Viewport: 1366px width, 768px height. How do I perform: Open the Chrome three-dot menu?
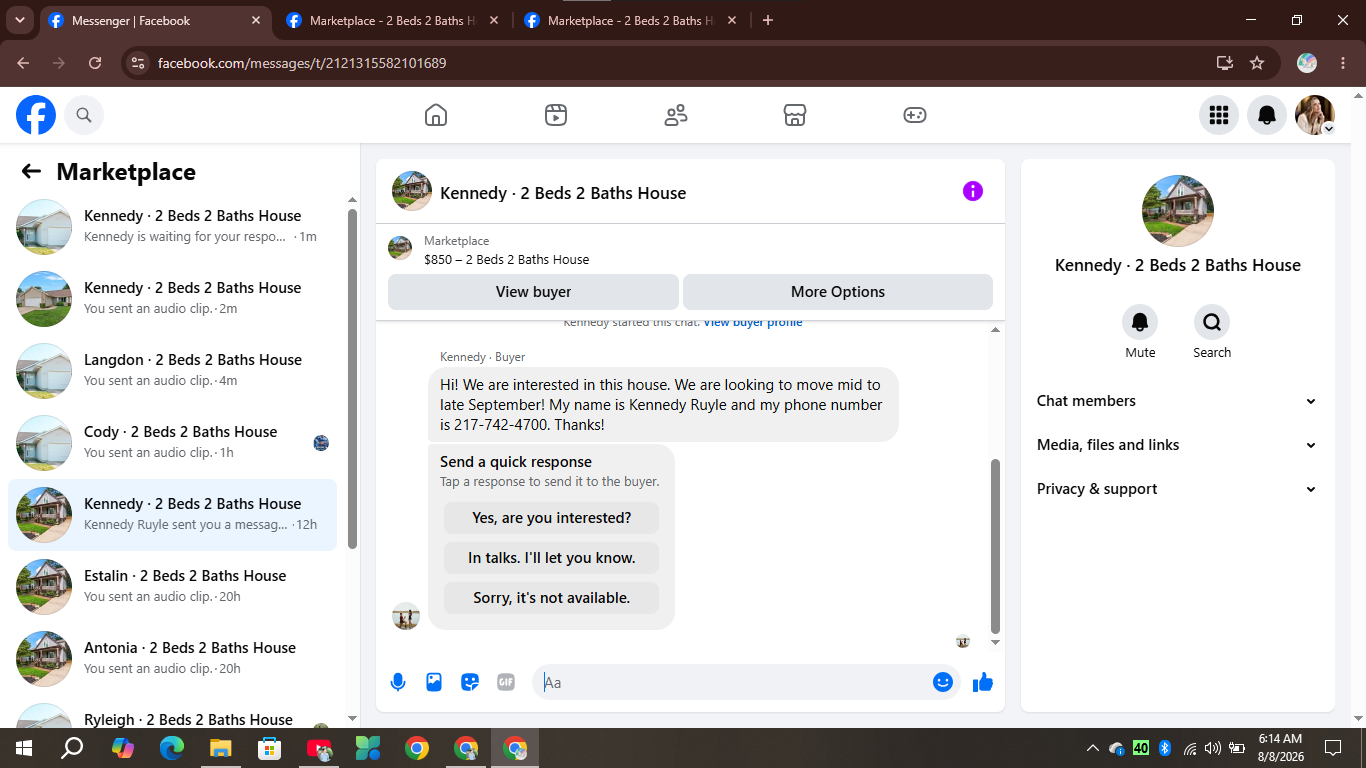click(x=1343, y=63)
